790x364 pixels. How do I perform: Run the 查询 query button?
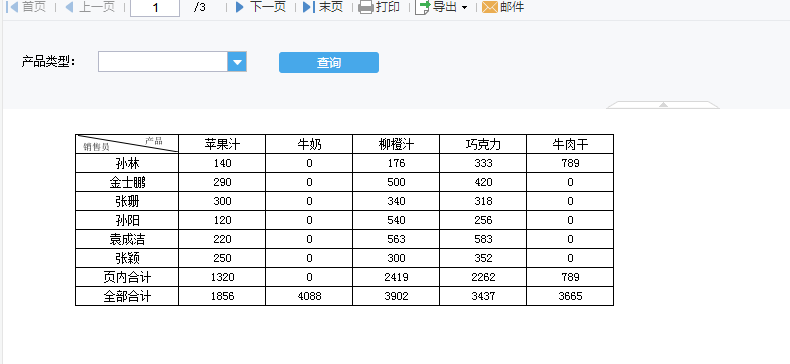point(328,63)
